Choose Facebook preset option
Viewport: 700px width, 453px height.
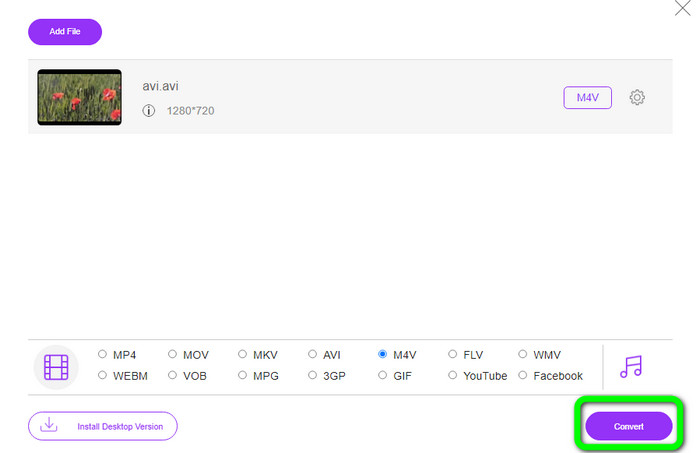coord(523,376)
